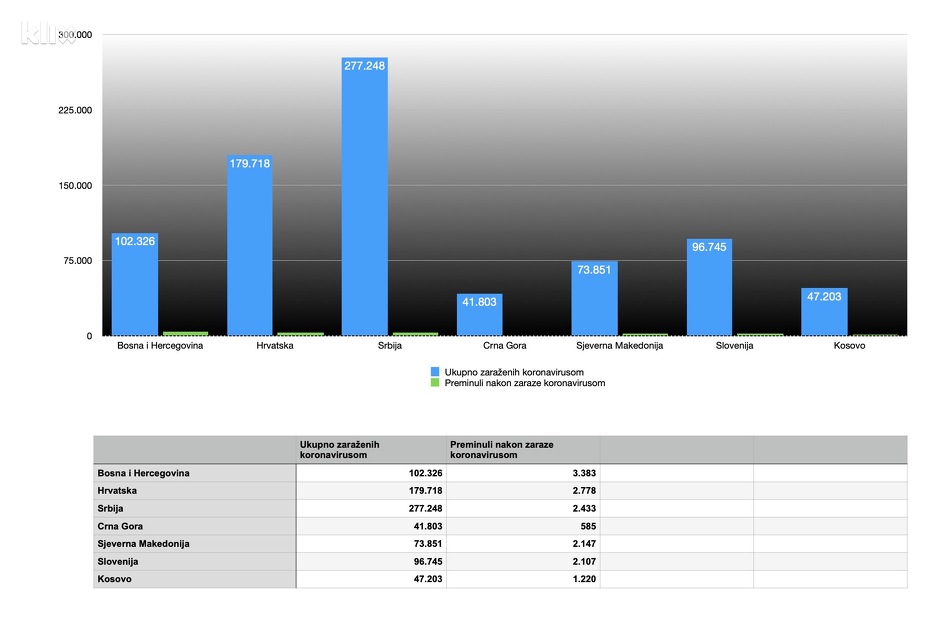Select the Kosovo row header in table

pyautogui.click(x=194, y=579)
